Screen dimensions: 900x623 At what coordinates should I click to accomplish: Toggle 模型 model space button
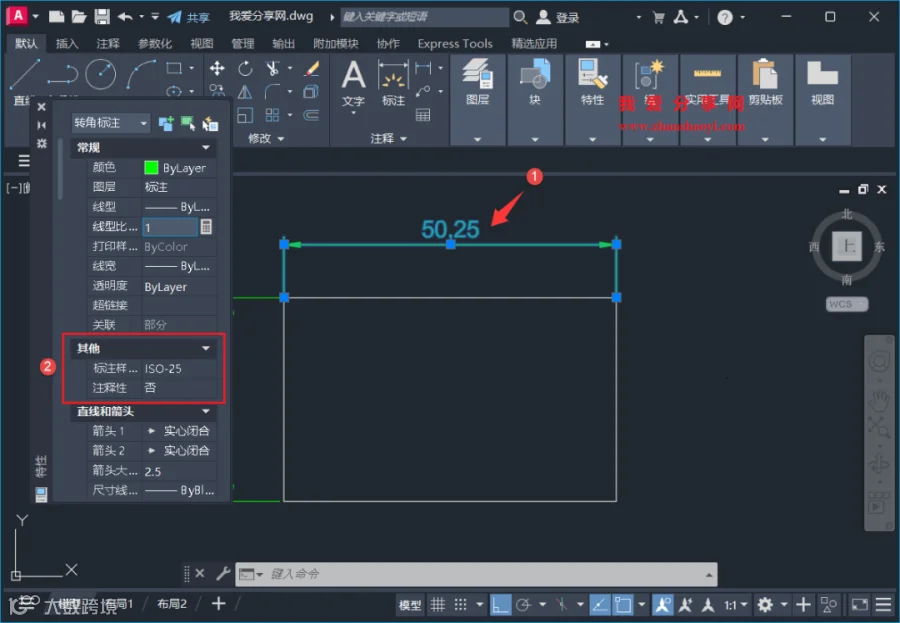click(410, 605)
